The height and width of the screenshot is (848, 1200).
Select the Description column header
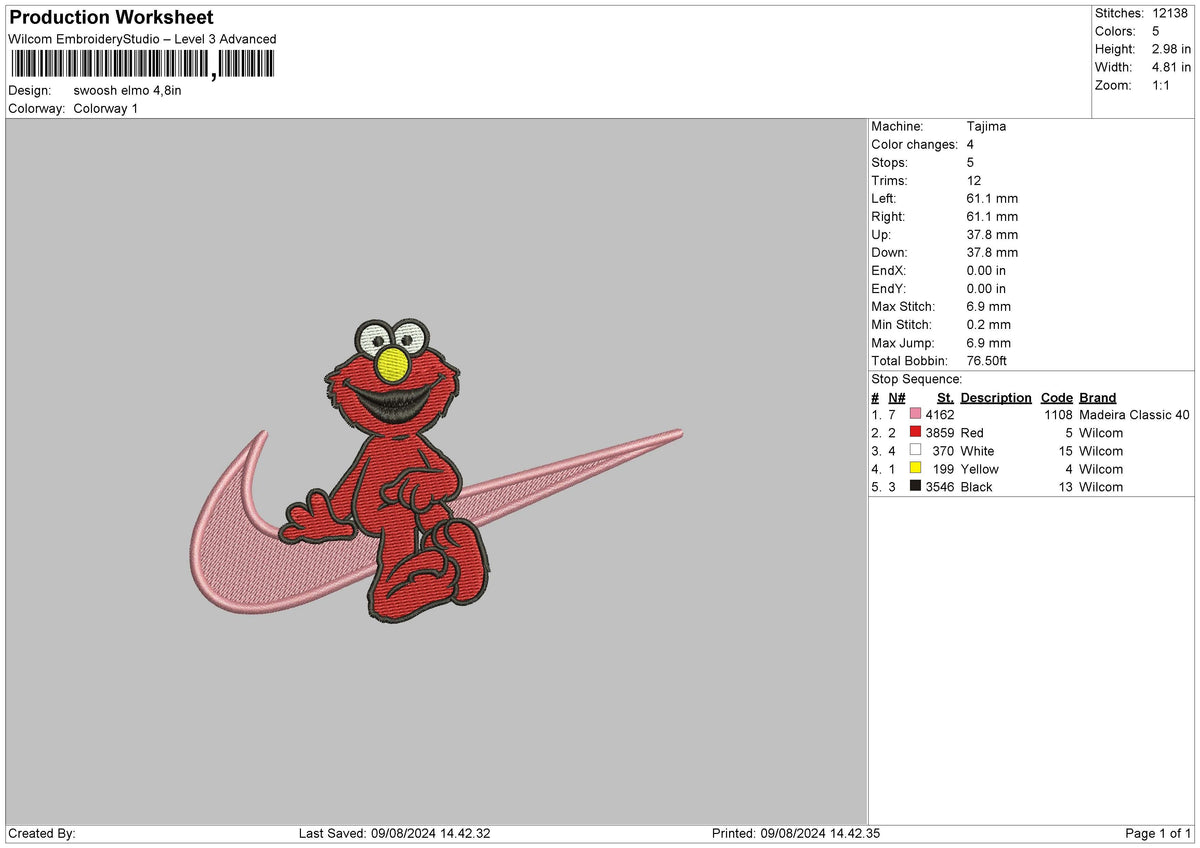coord(996,397)
